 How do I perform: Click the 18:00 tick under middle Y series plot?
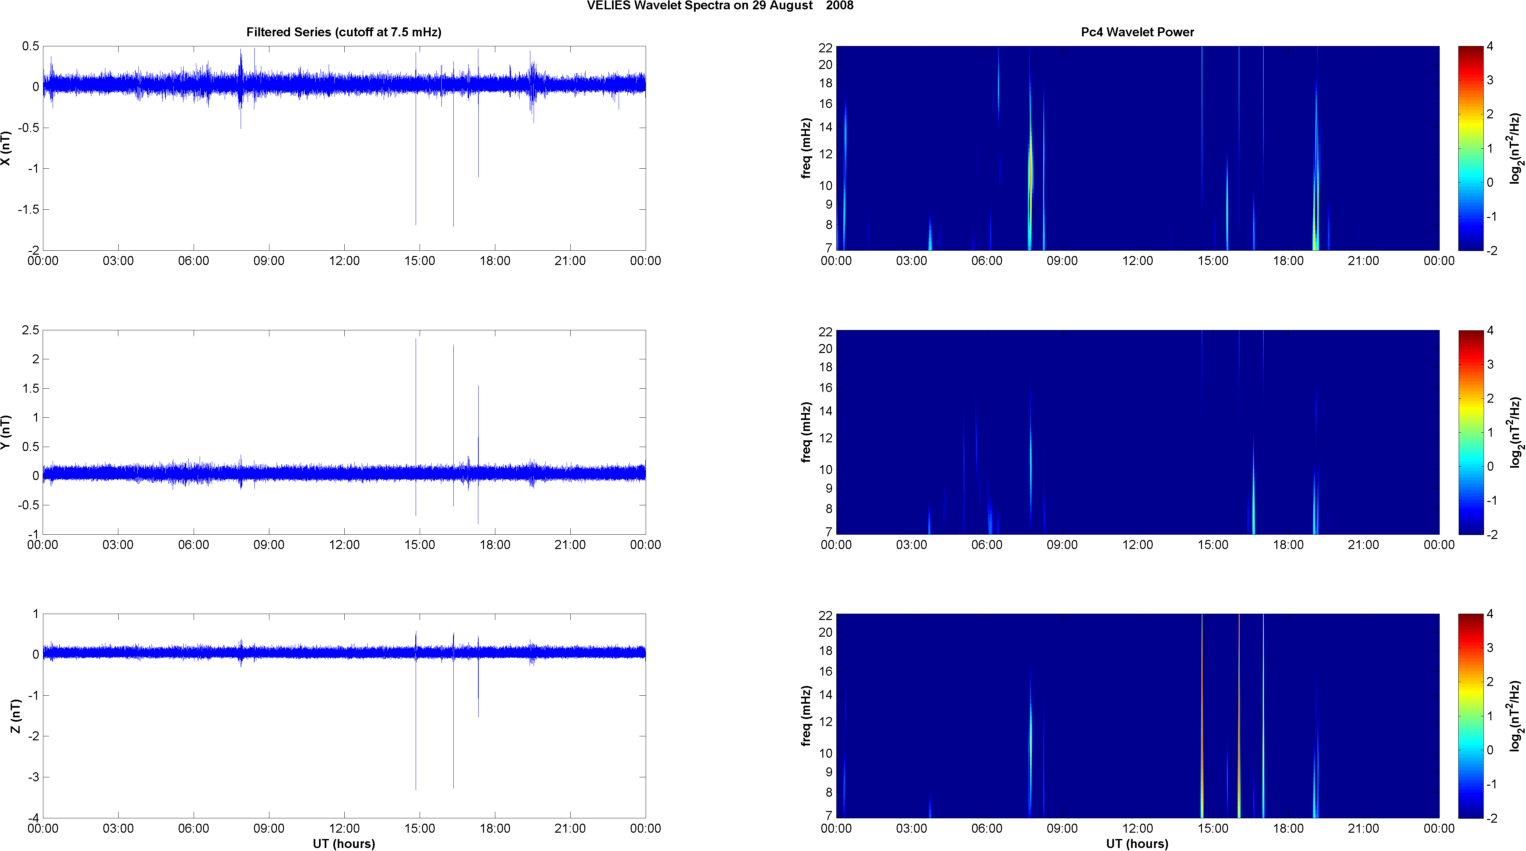pos(495,545)
